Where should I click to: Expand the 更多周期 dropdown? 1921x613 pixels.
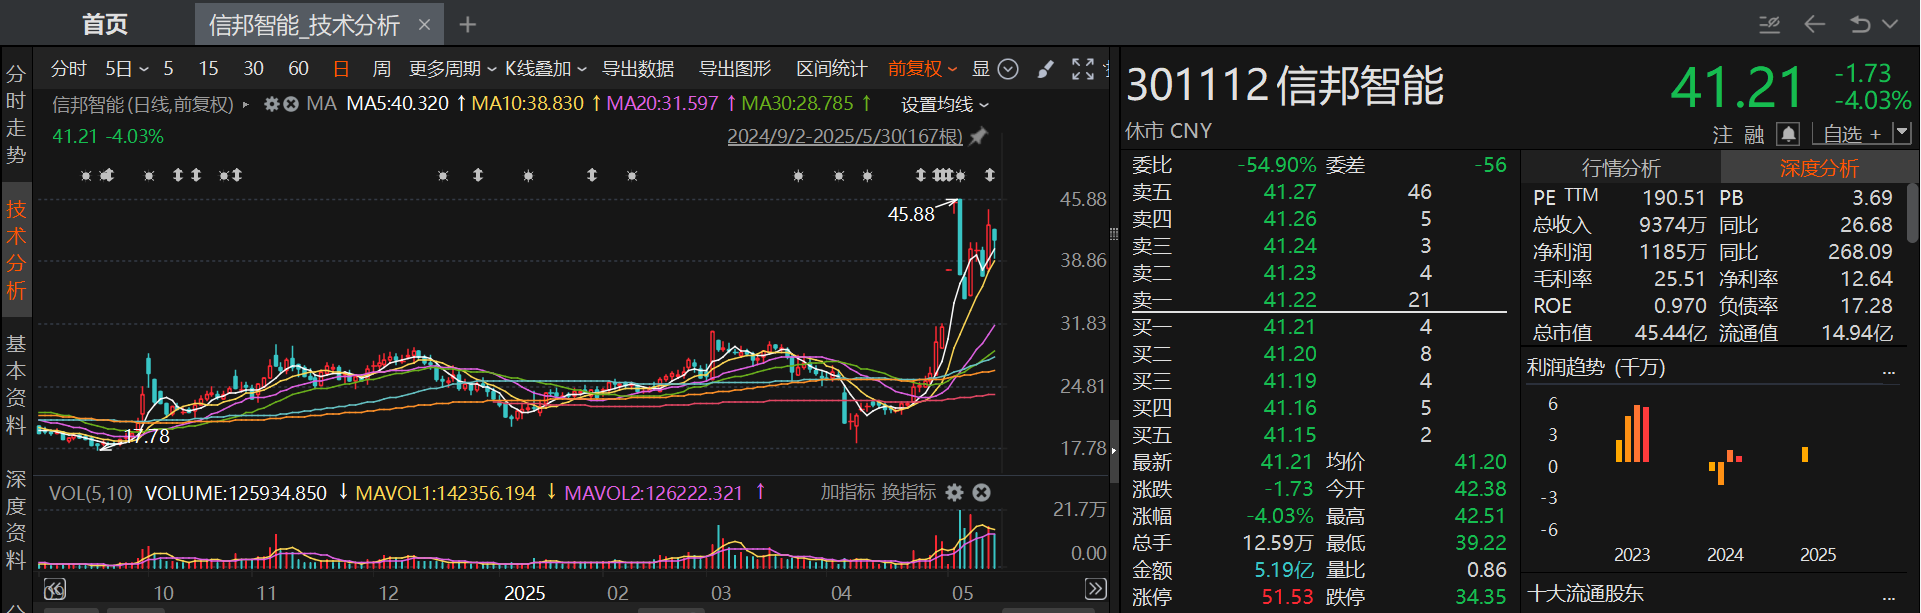click(452, 69)
